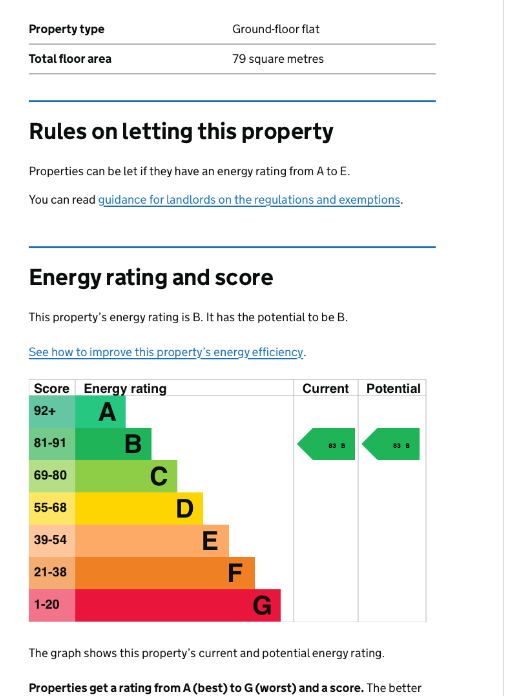Select the dark orange F rating bar
505x696 pixels.
click(165, 573)
